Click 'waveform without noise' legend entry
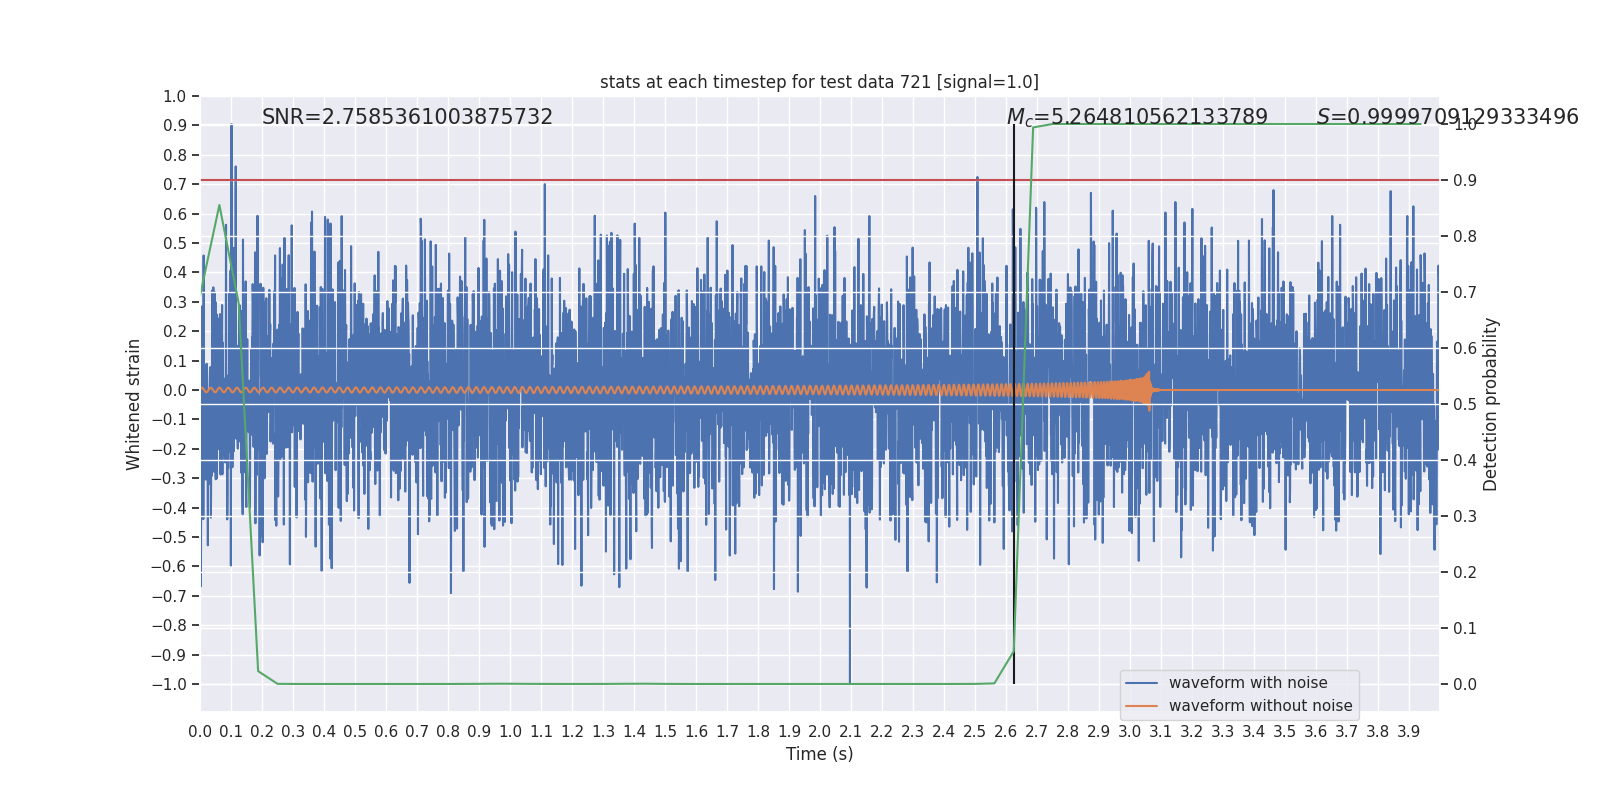The width and height of the screenshot is (1600, 800). [x=1260, y=706]
